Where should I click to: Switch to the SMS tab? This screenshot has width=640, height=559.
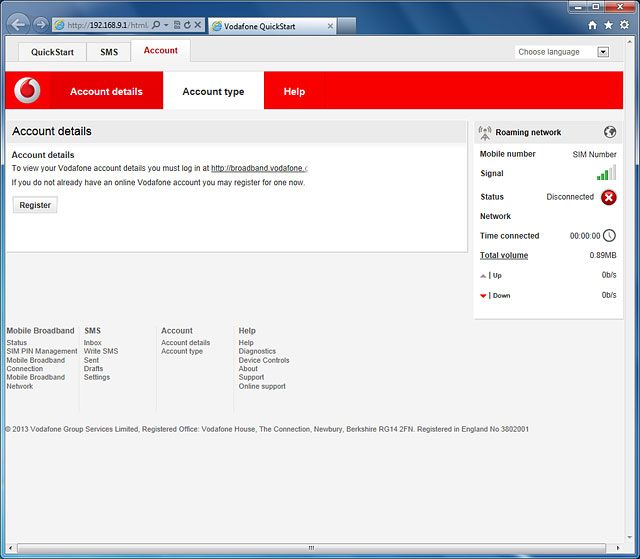pyautogui.click(x=109, y=52)
